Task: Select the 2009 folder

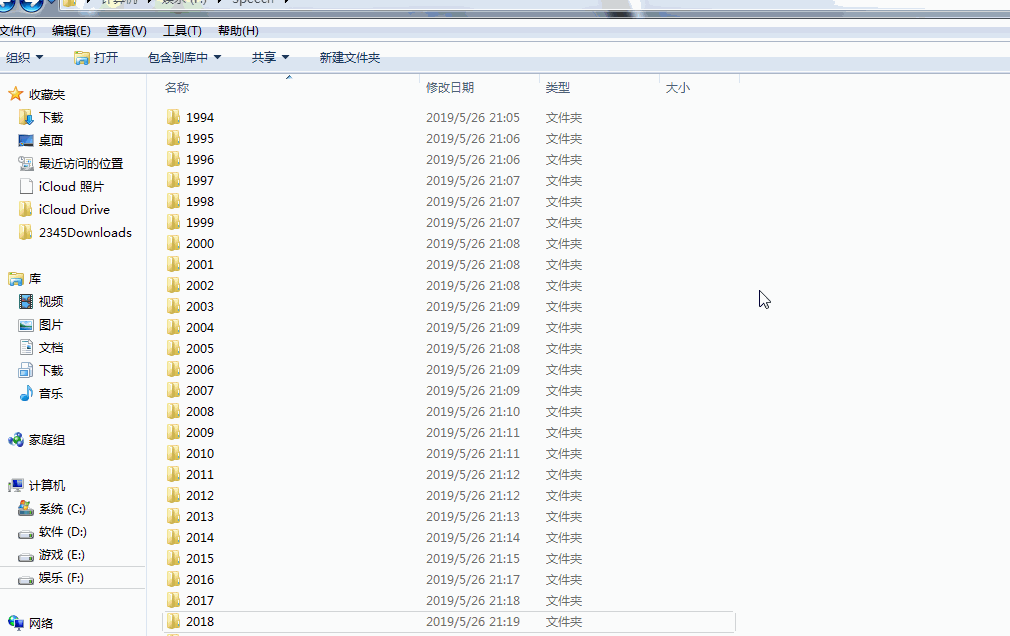Action: click(200, 432)
